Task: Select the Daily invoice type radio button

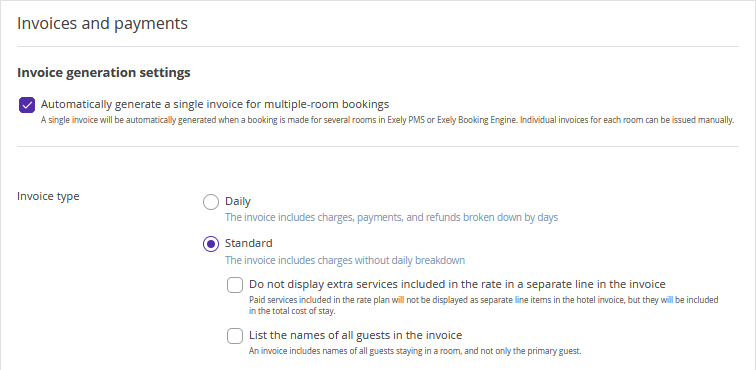Action: pos(211,202)
